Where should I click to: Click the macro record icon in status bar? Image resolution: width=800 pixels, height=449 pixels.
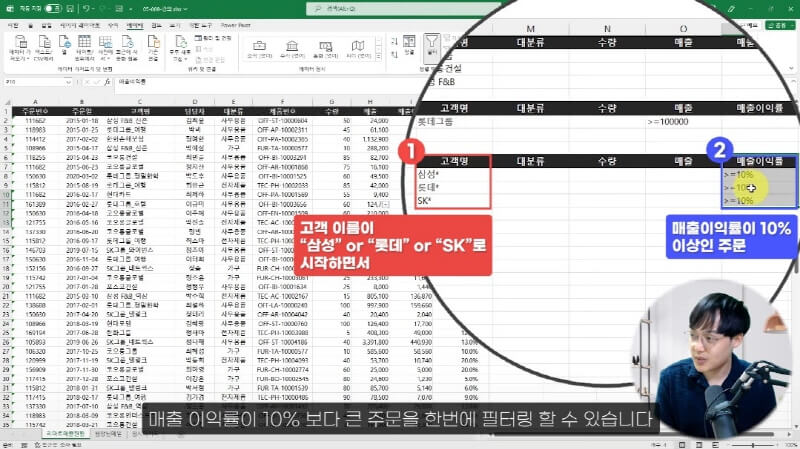click(x=24, y=445)
